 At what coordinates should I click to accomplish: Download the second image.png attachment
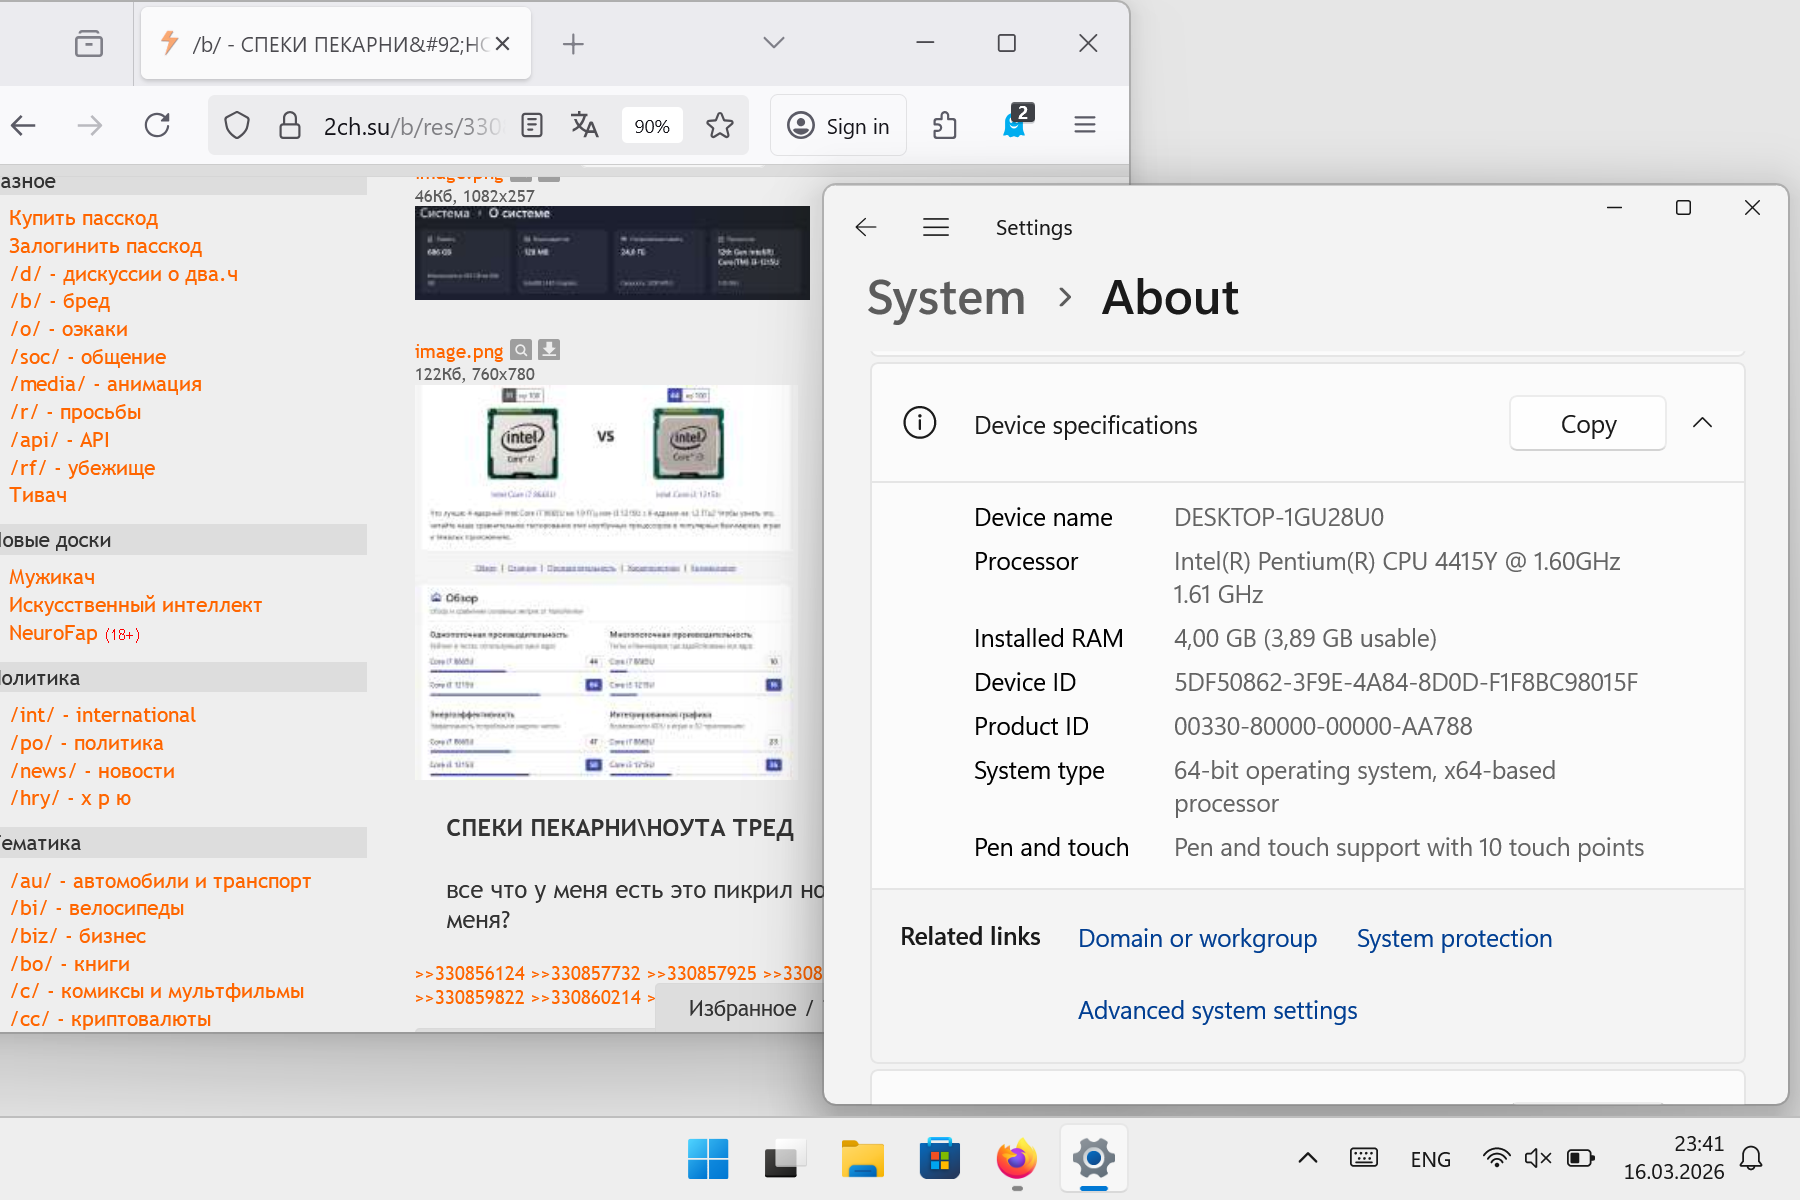[549, 350]
